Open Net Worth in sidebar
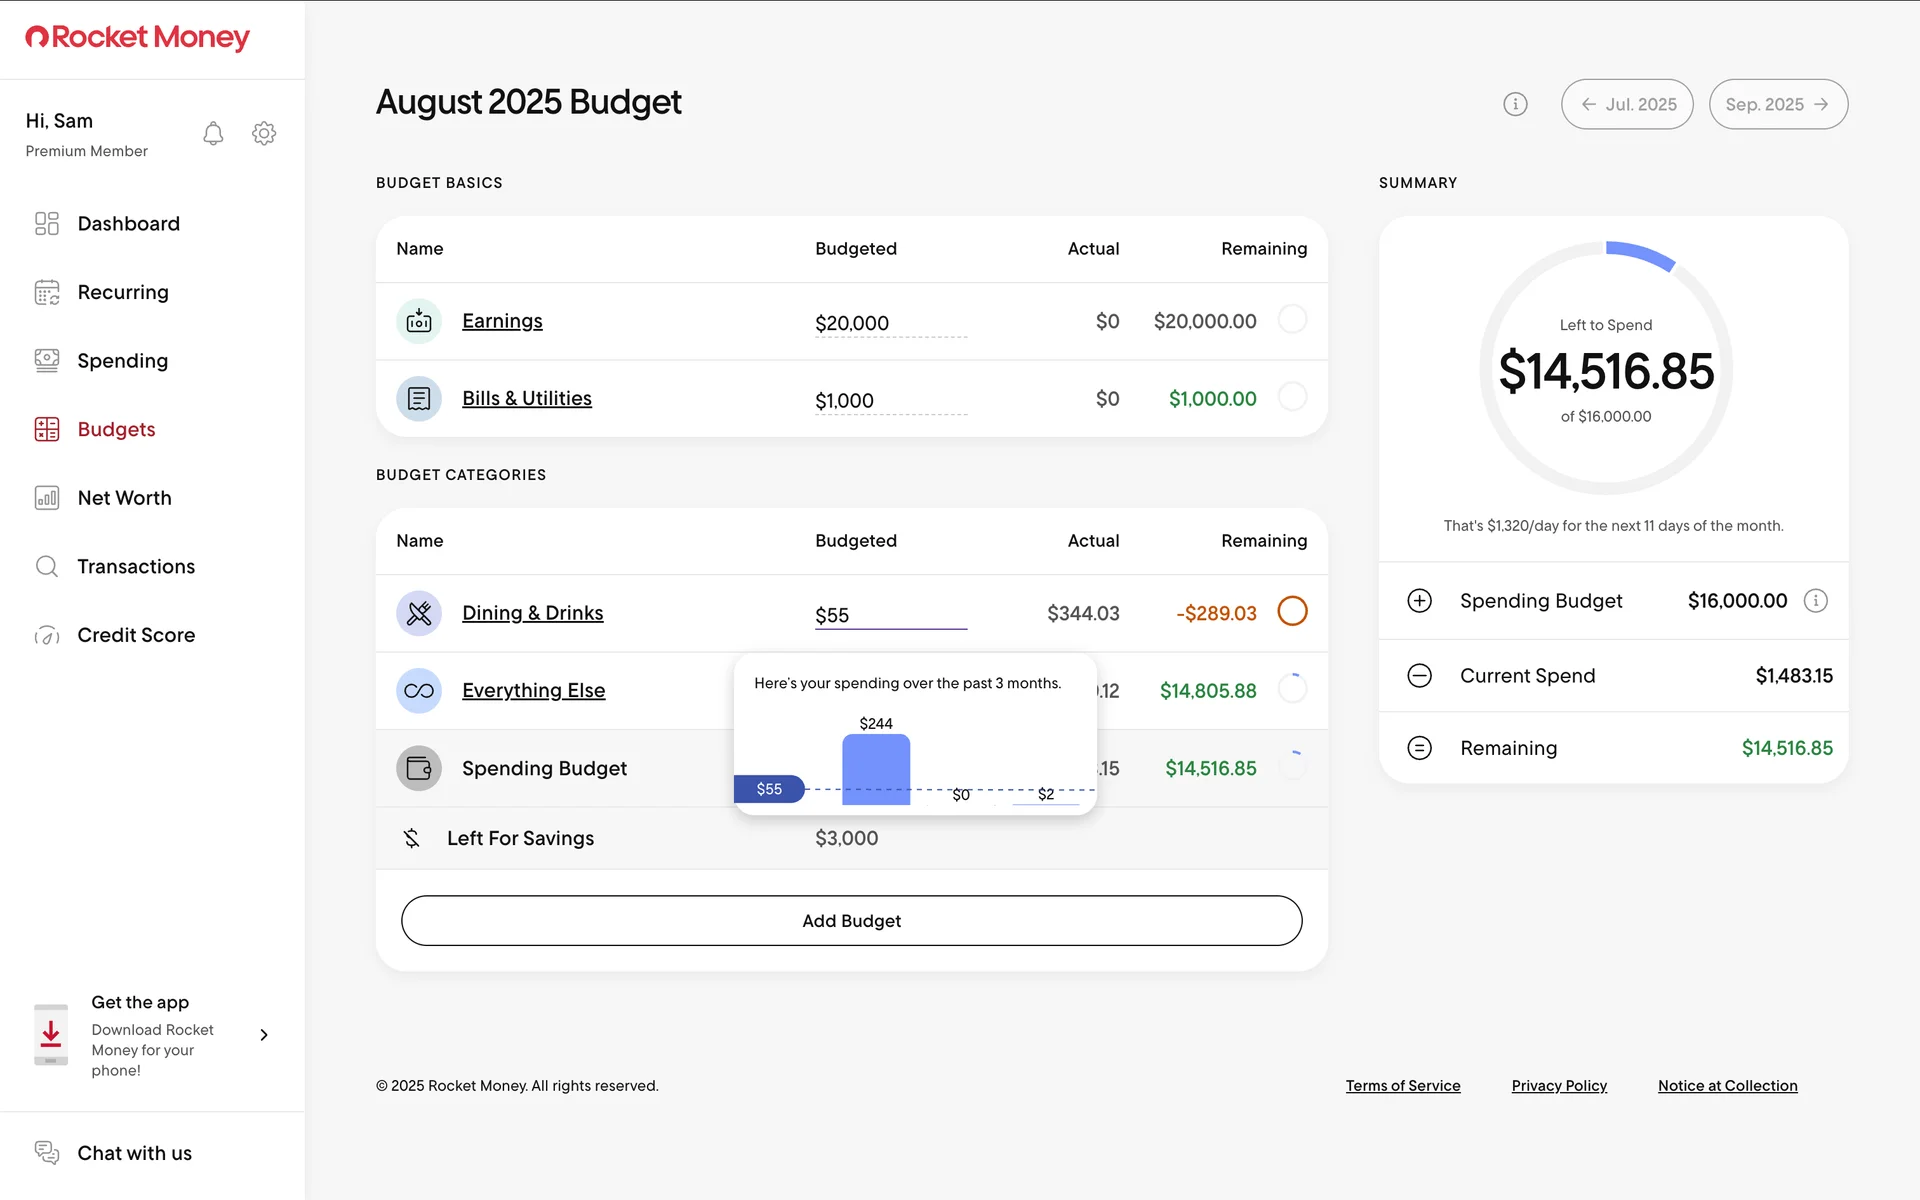 [x=124, y=497]
